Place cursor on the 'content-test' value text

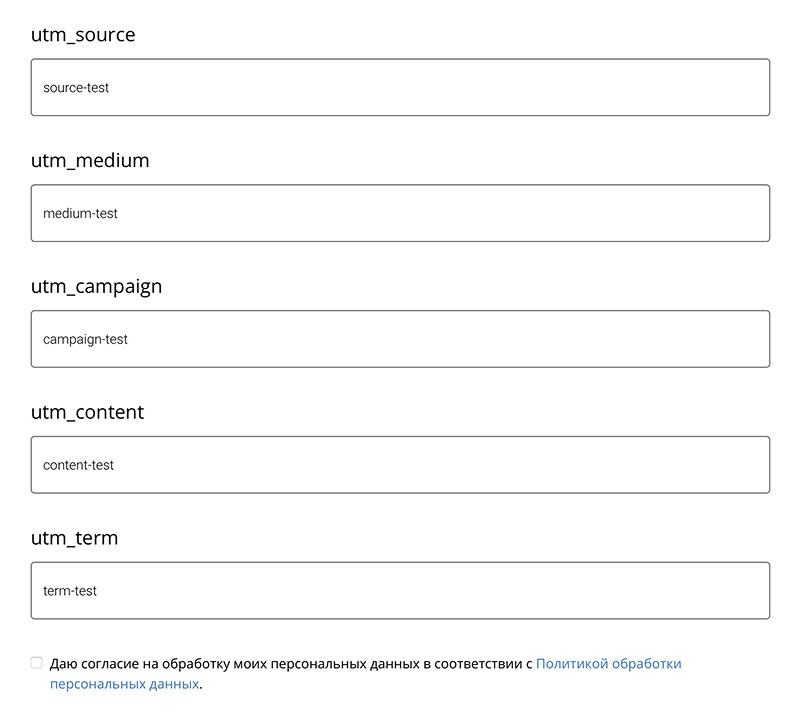78,465
